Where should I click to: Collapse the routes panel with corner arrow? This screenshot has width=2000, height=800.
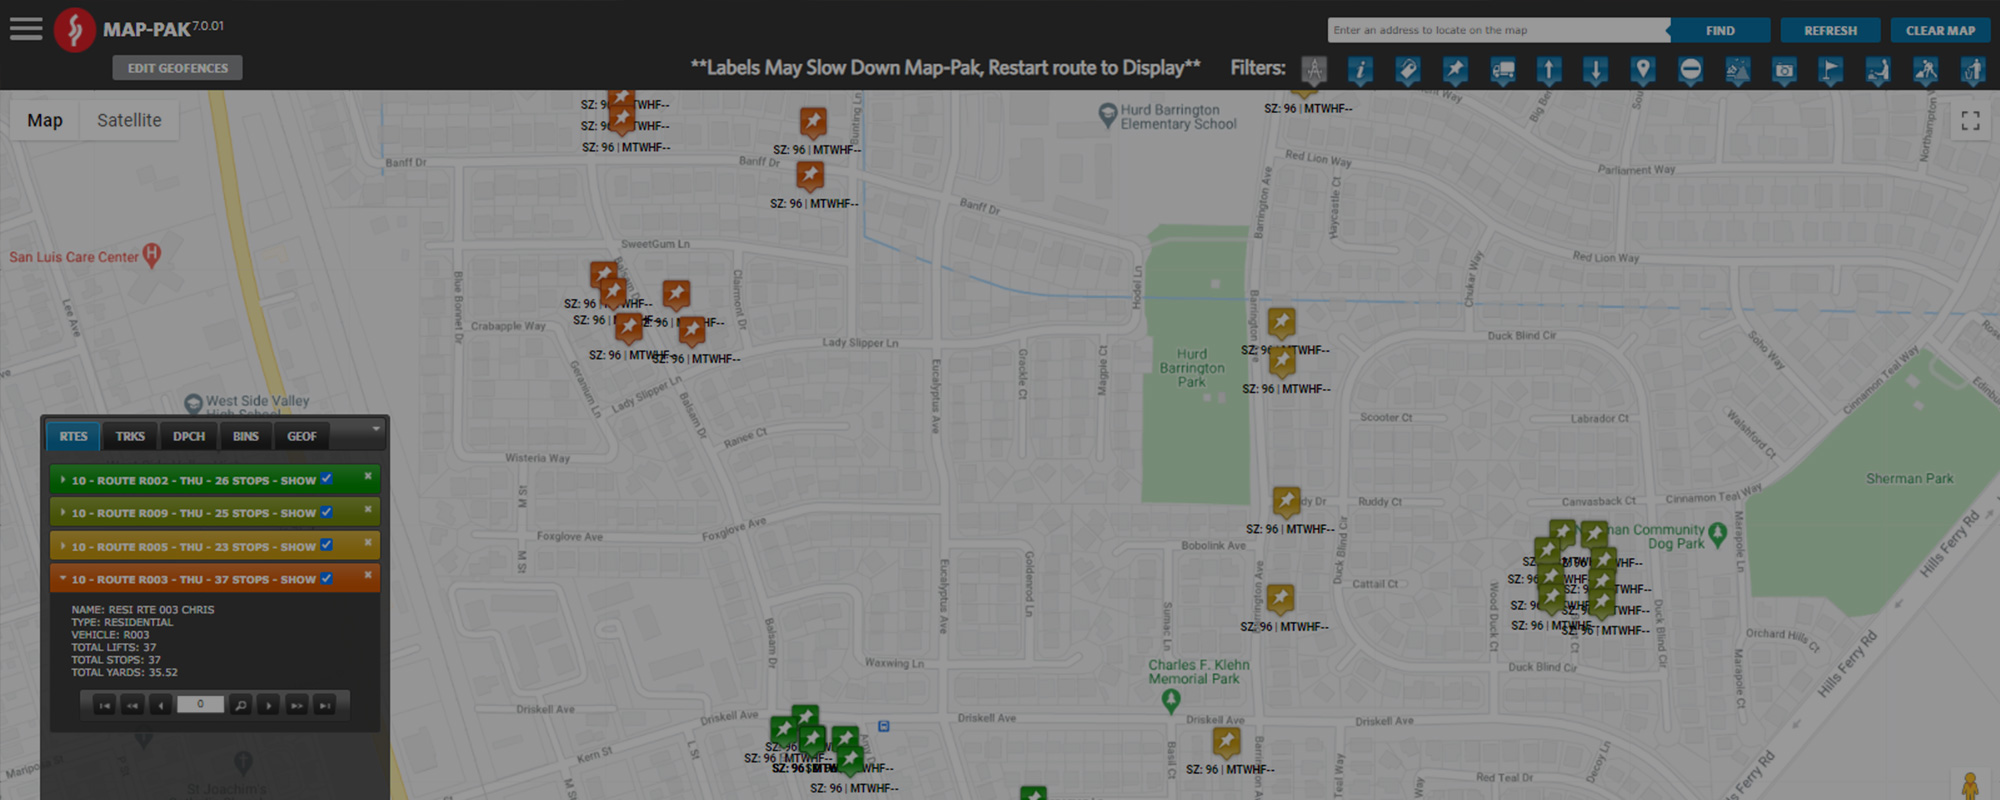[x=376, y=429]
